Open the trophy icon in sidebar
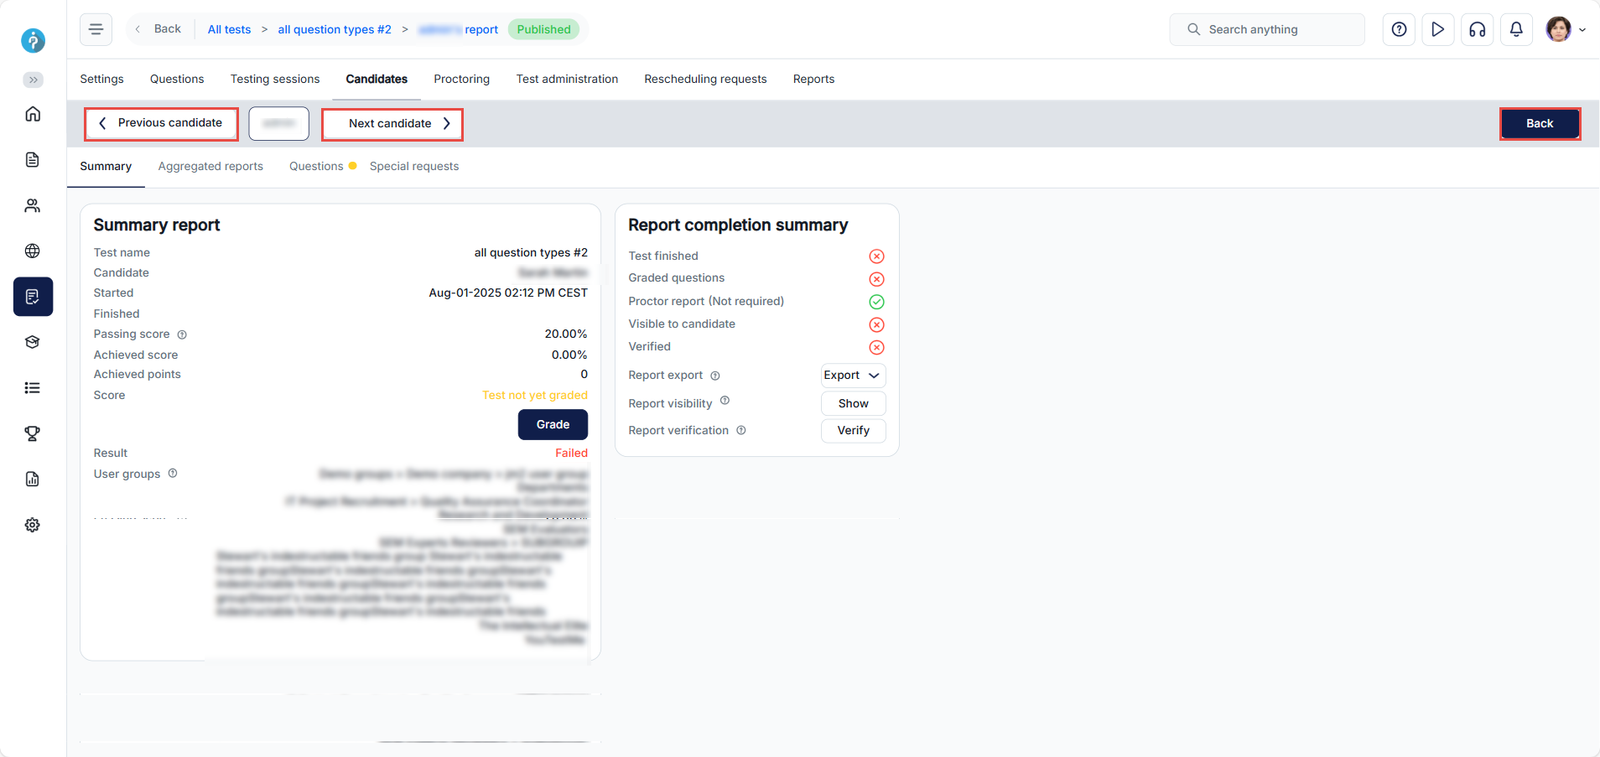Viewport: 1600px width, 757px height. point(33,433)
